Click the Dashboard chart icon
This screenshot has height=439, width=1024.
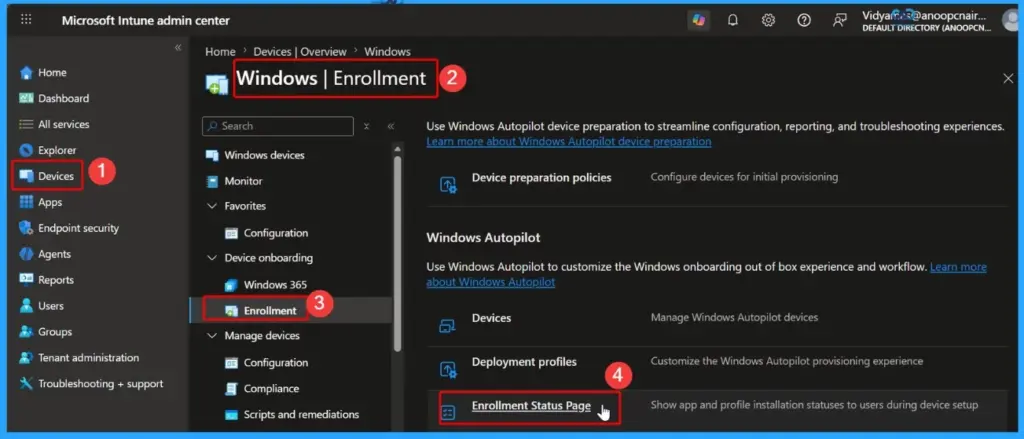[26, 99]
